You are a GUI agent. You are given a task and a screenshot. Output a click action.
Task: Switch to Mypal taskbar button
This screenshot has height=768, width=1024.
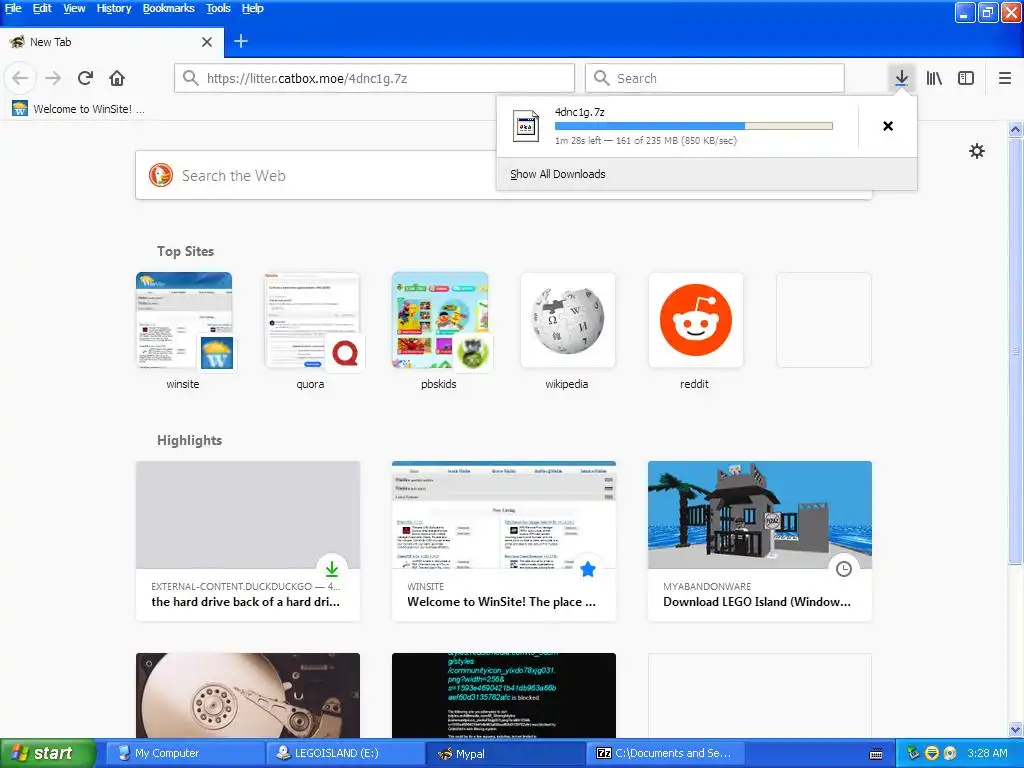pyautogui.click(x=506, y=754)
